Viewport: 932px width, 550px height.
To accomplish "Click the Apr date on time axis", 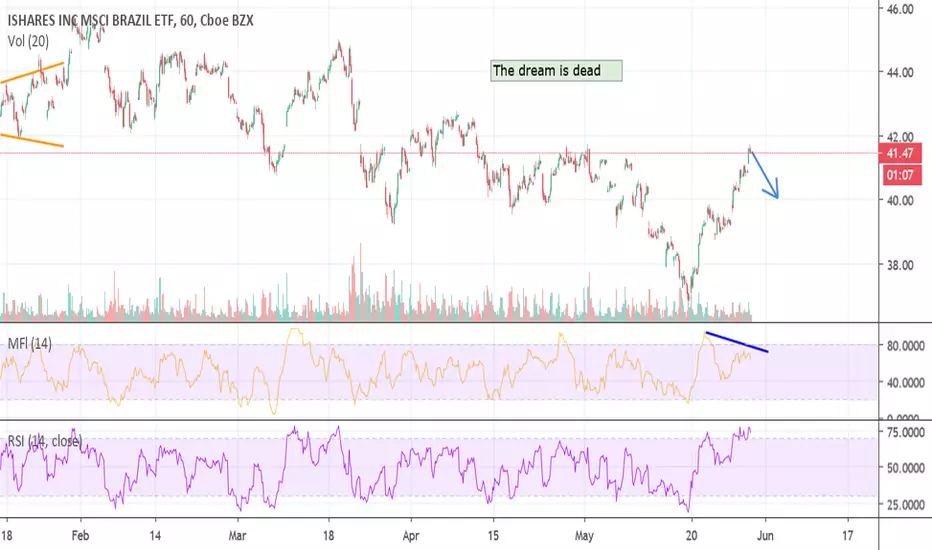I will pyautogui.click(x=411, y=536).
